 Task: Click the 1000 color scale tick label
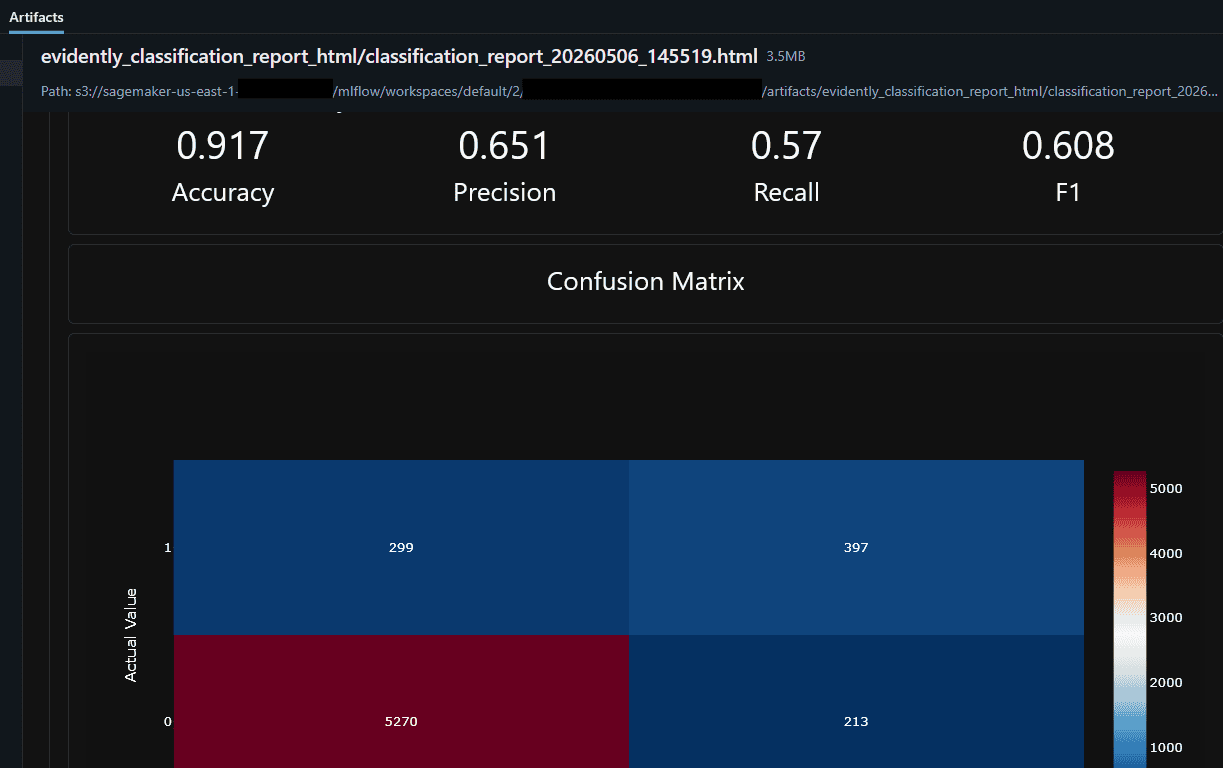pos(1166,747)
